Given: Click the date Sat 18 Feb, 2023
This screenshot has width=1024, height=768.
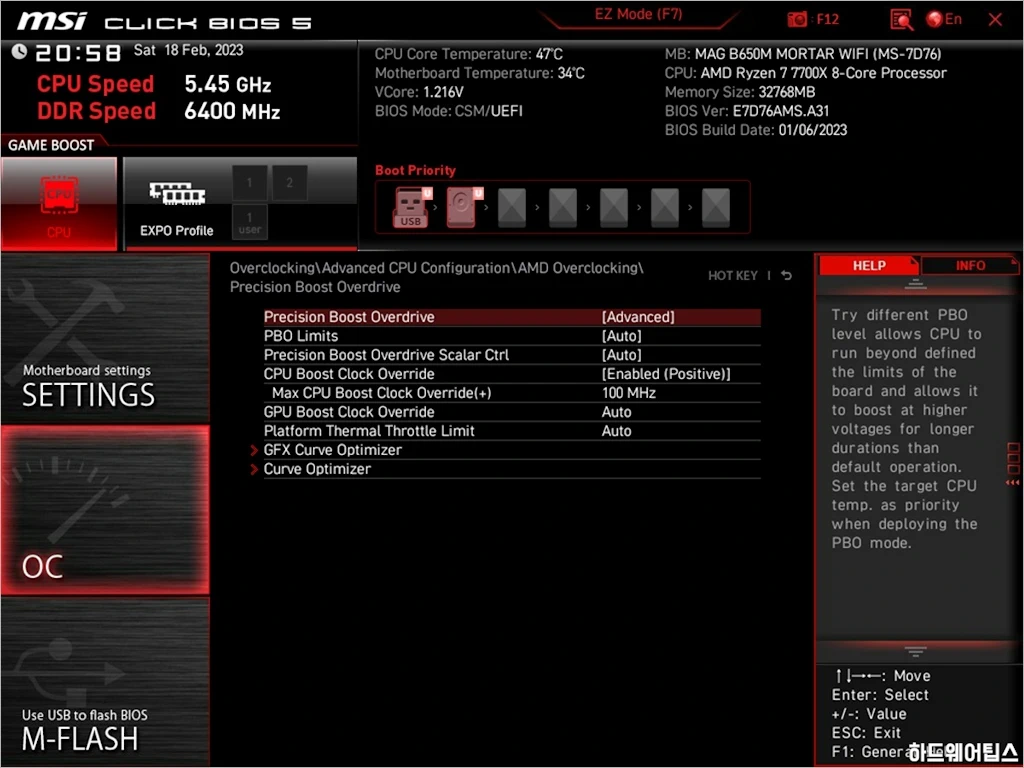Looking at the screenshot, I should (x=188, y=50).
